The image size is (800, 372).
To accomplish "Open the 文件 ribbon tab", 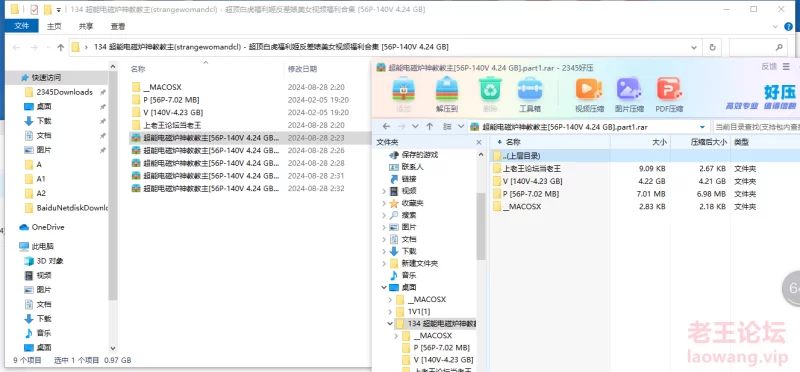I will pos(21,26).
